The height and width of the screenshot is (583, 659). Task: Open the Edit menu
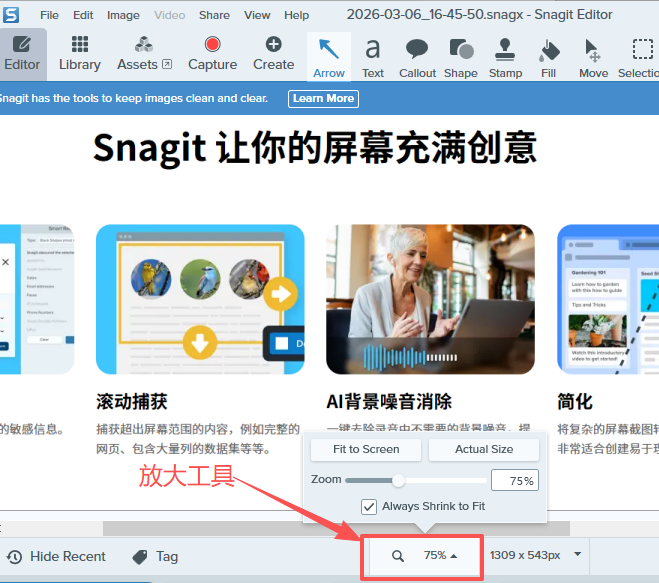[83, 15]
